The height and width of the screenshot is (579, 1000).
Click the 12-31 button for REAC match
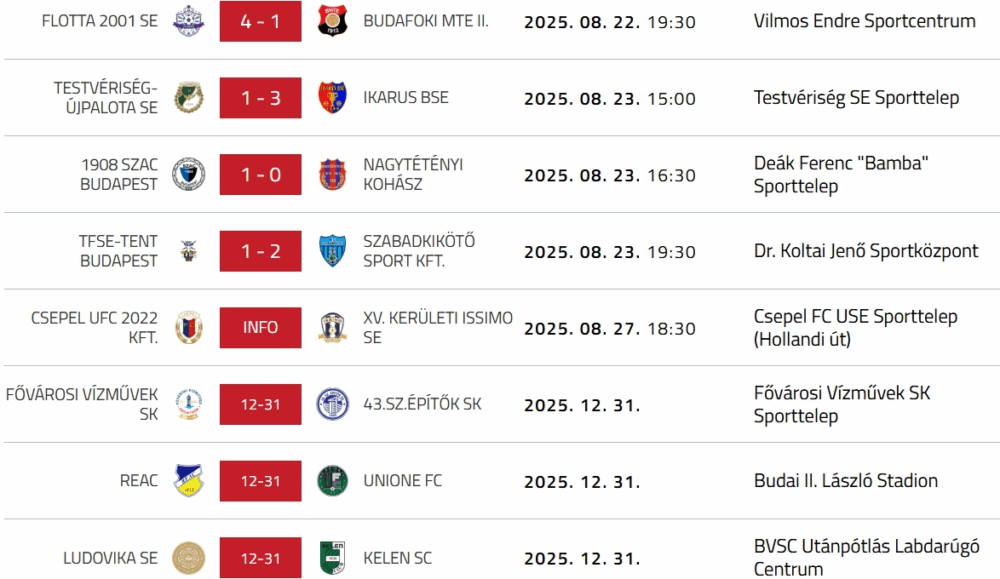(260, 481)
